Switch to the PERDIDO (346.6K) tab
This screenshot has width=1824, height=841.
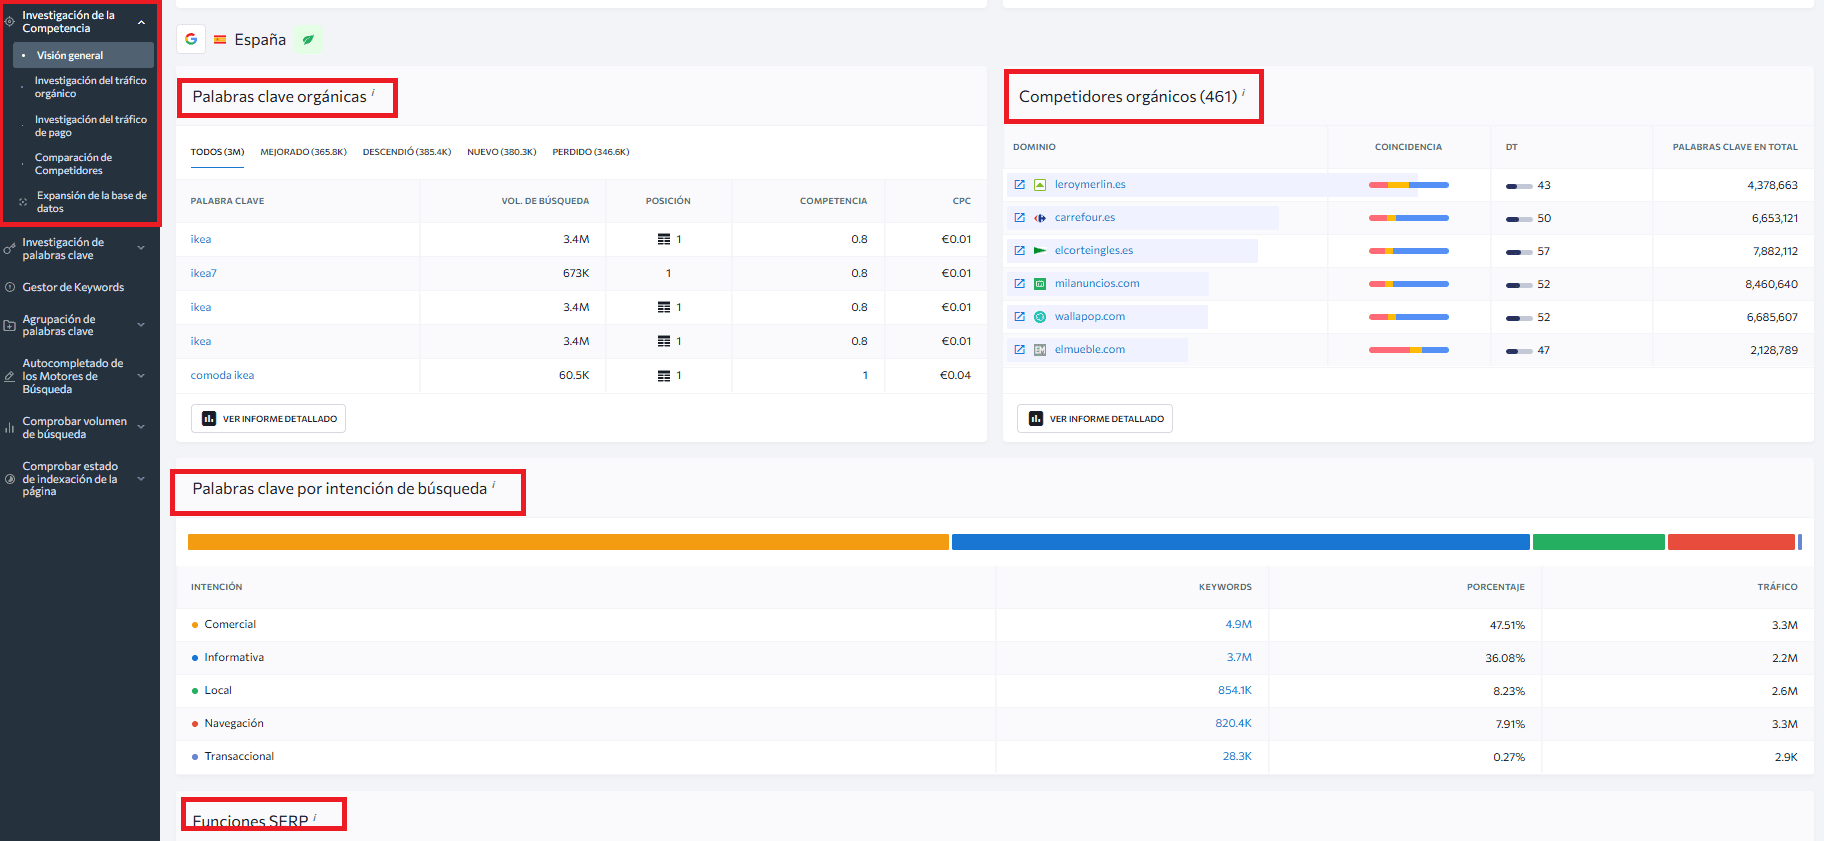tap(591, 152)
